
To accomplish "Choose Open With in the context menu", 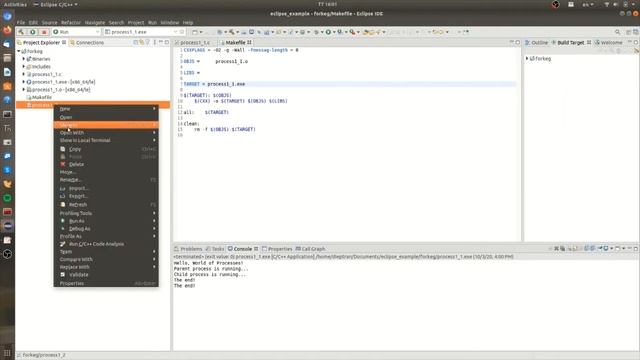I will pyautogui.click(x=106, y=133).
